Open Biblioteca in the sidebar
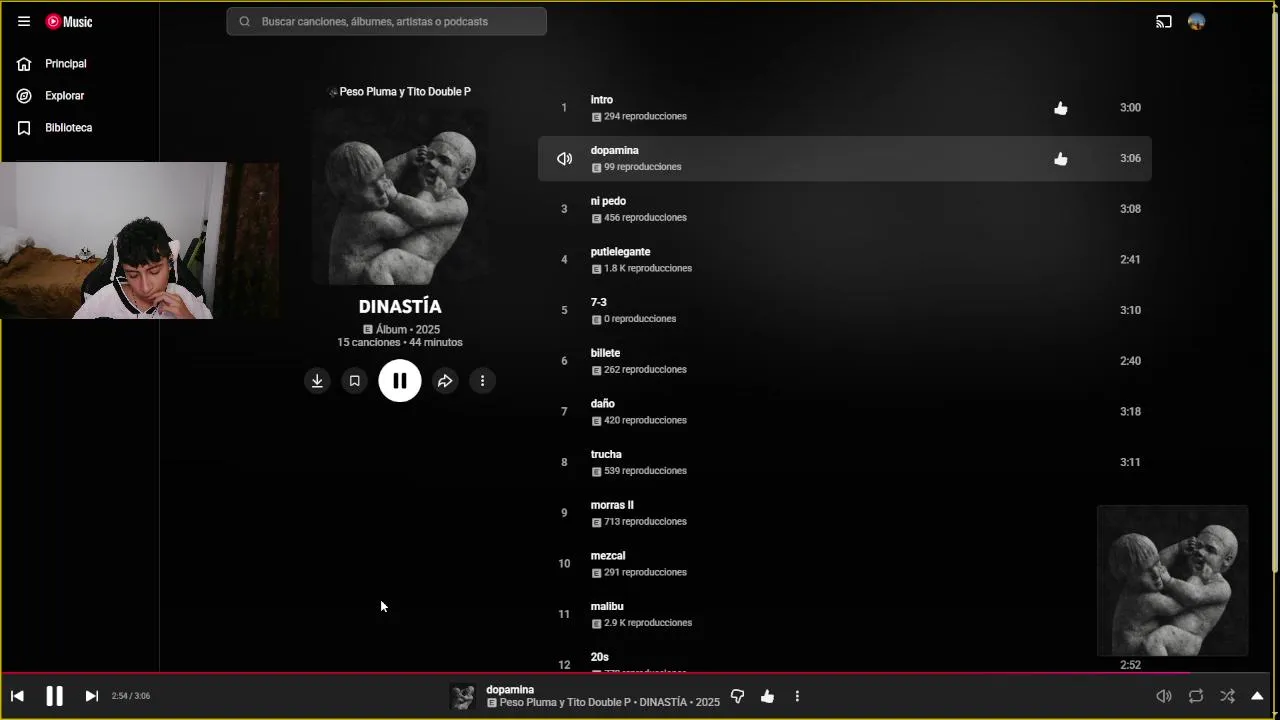 [68, 128]
